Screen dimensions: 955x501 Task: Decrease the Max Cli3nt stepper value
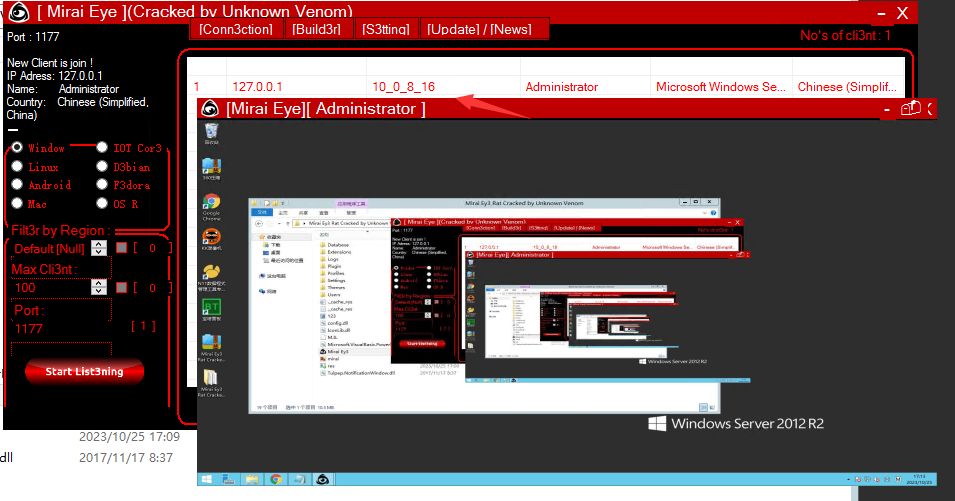(x=99, y=291)
